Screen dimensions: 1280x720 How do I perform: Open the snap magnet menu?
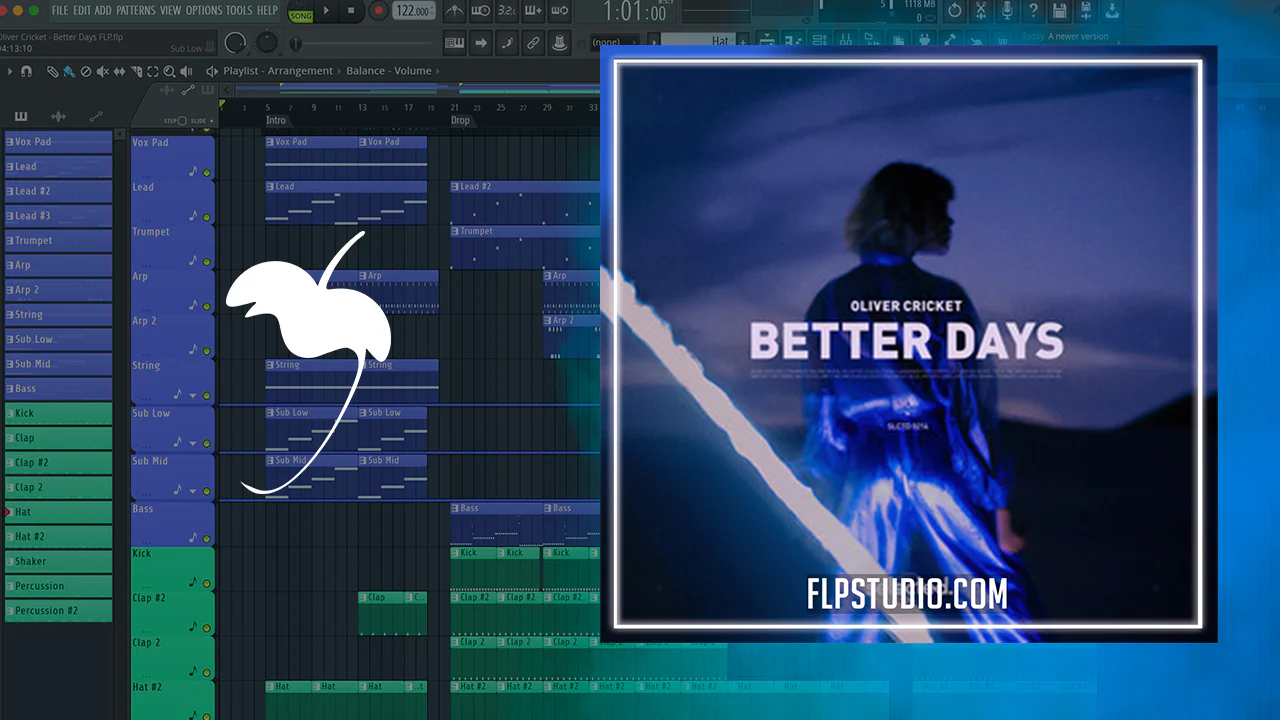point(26,71)
